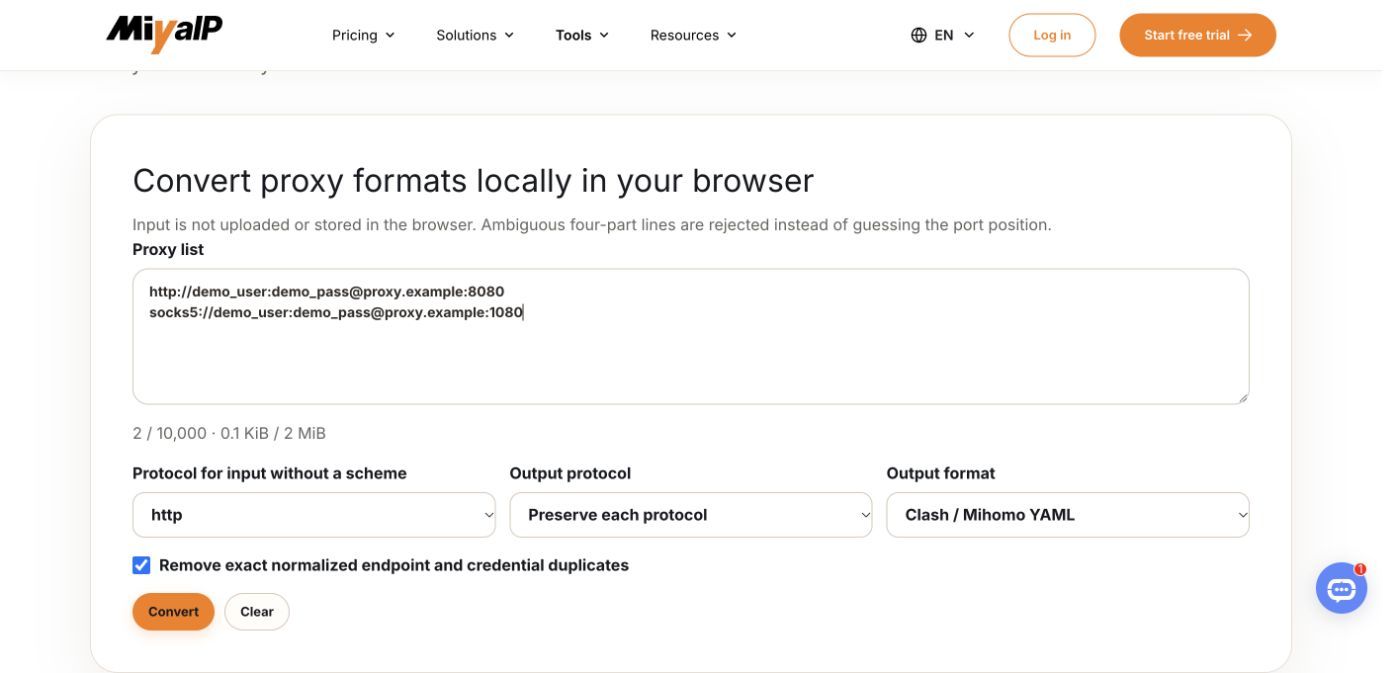Click the http://demo_user proxy line
Screen dimensions: 1398x673
tap(327, 291)
